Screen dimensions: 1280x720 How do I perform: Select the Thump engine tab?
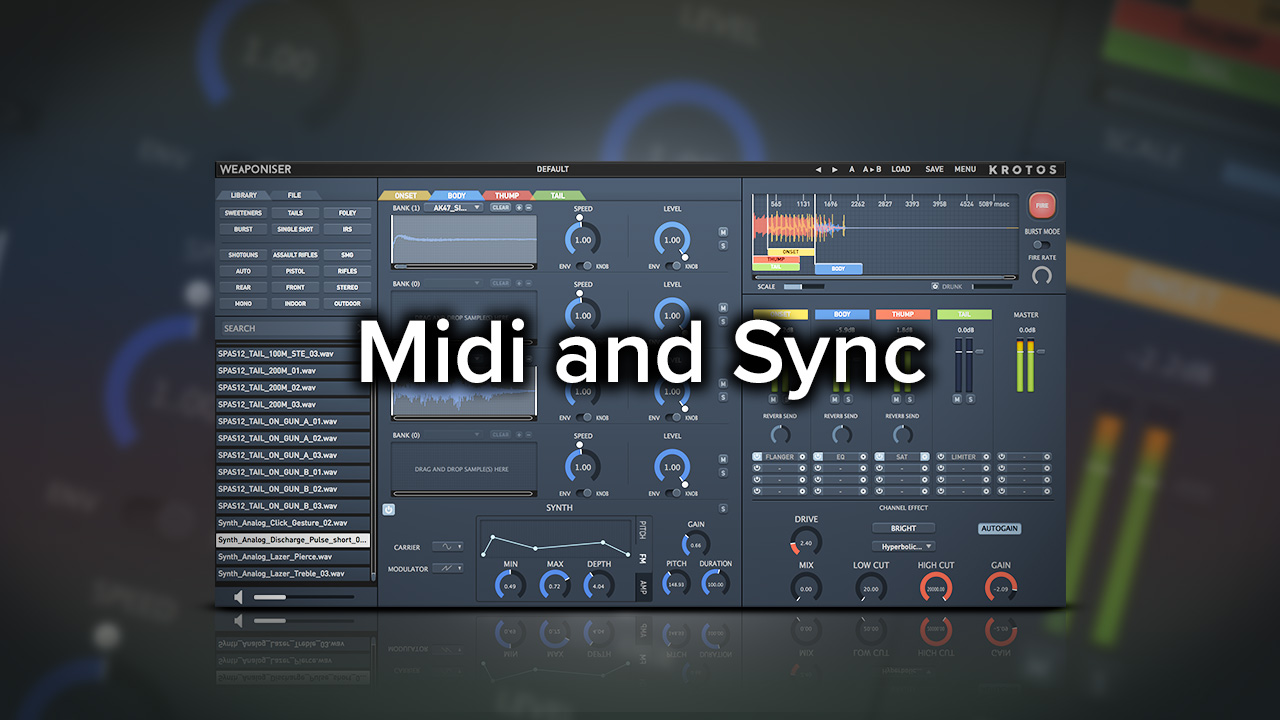[x=507, y=195]
